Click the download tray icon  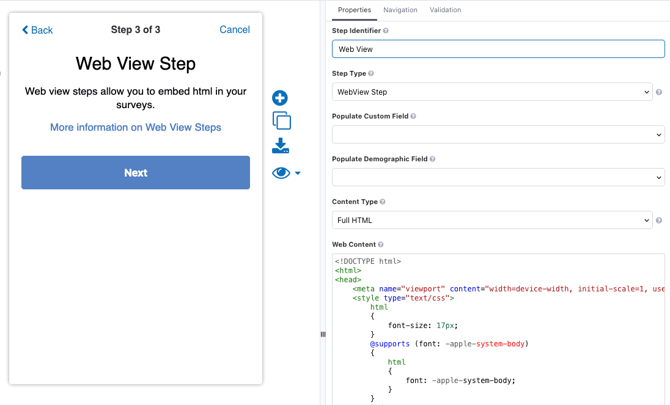[281, 146]
